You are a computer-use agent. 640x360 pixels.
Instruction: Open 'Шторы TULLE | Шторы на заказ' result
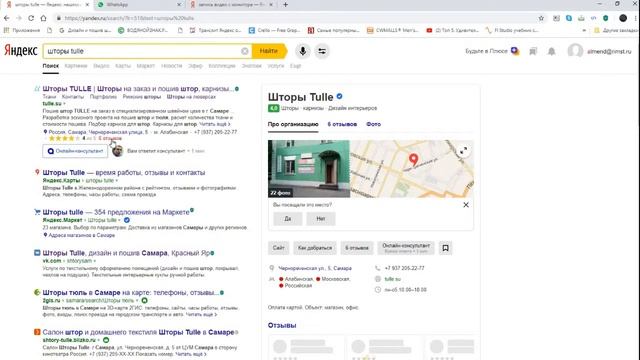click(138, 89)
